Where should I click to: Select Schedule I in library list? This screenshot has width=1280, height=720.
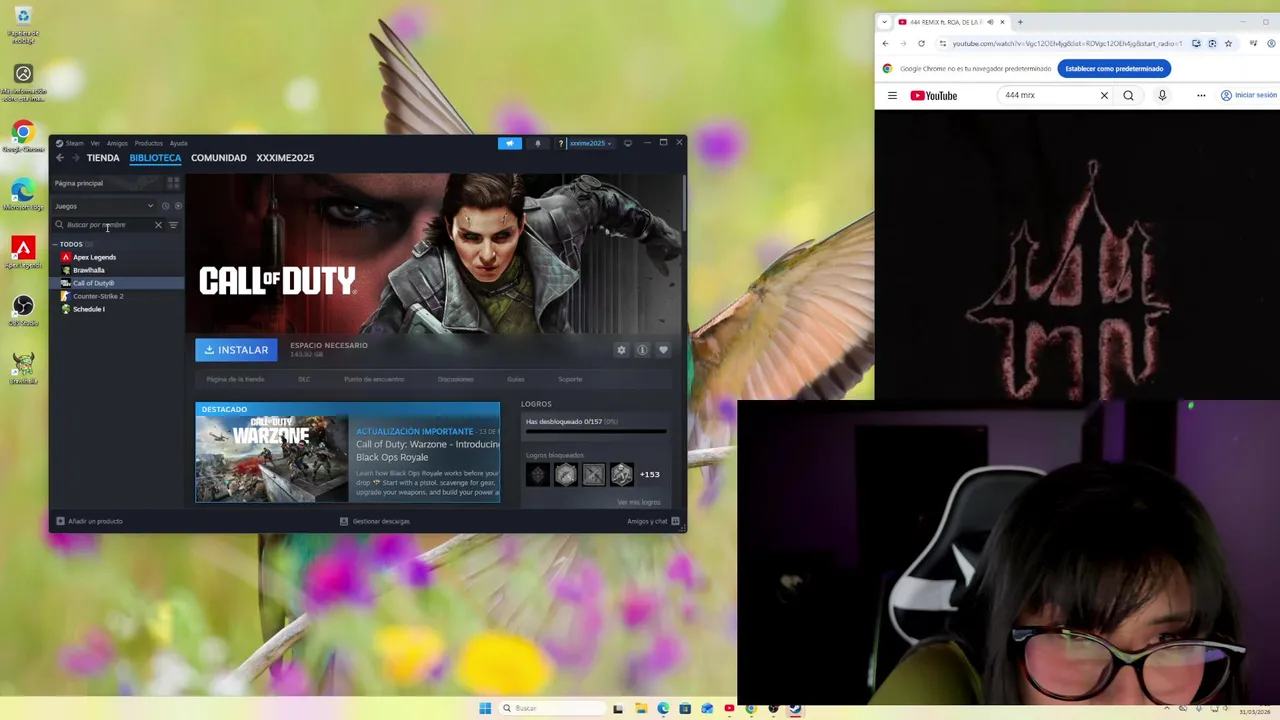pos(88,309)
